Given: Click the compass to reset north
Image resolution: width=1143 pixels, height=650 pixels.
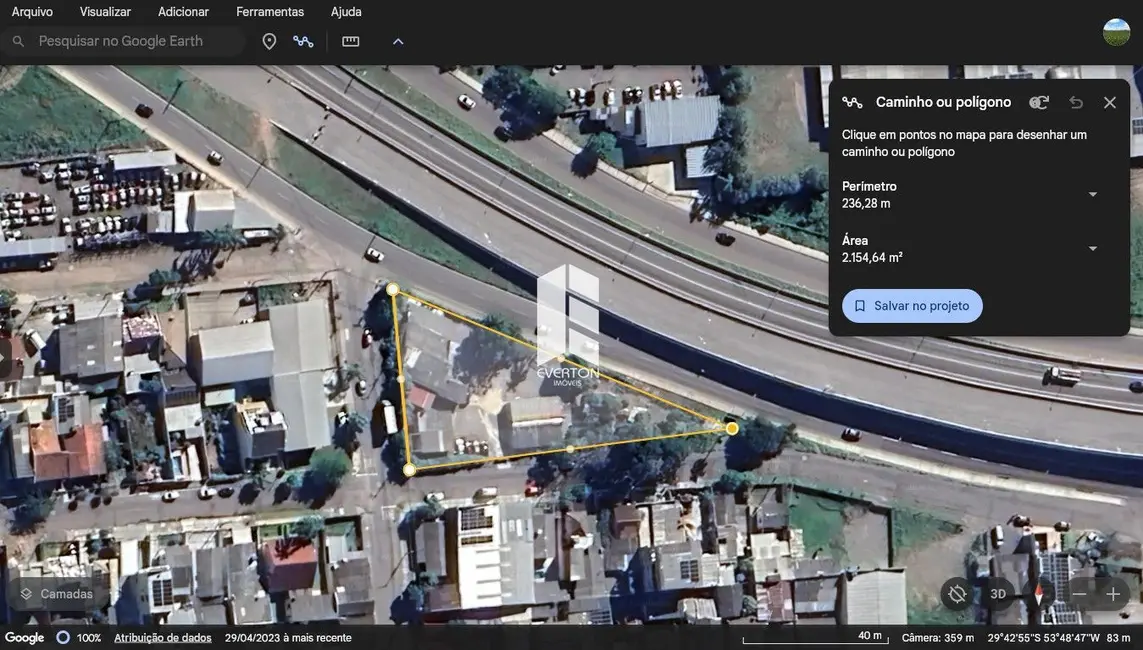Looking at the screenshot, I should click(1039, 594).
